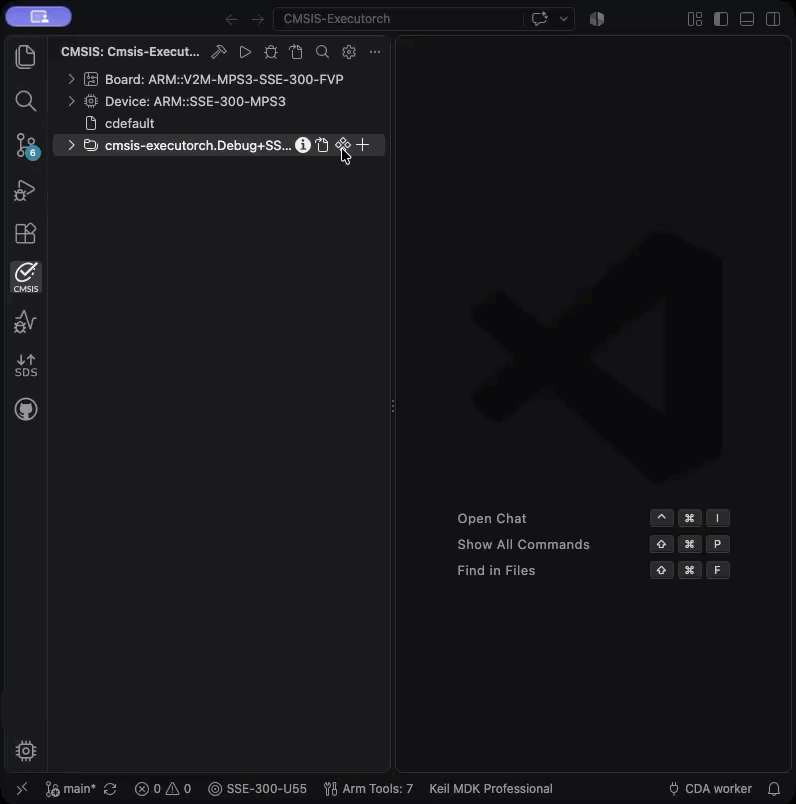The height and width of the screenshot is (804, 796).
Task: Toggle the primary side bar
Action: click(x=721, y=19)
